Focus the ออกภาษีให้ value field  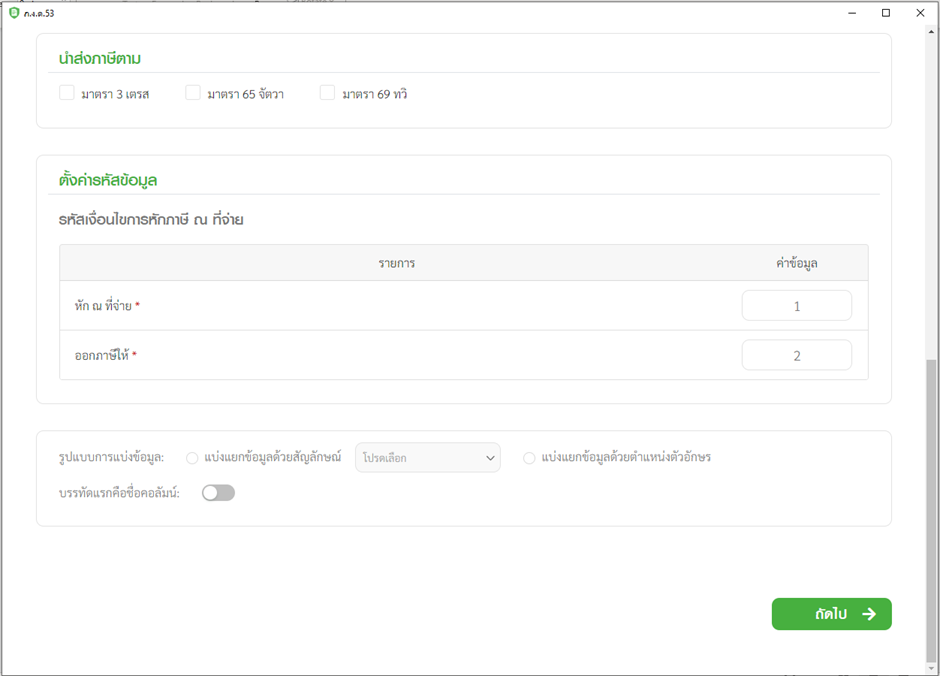coord(796,355)
